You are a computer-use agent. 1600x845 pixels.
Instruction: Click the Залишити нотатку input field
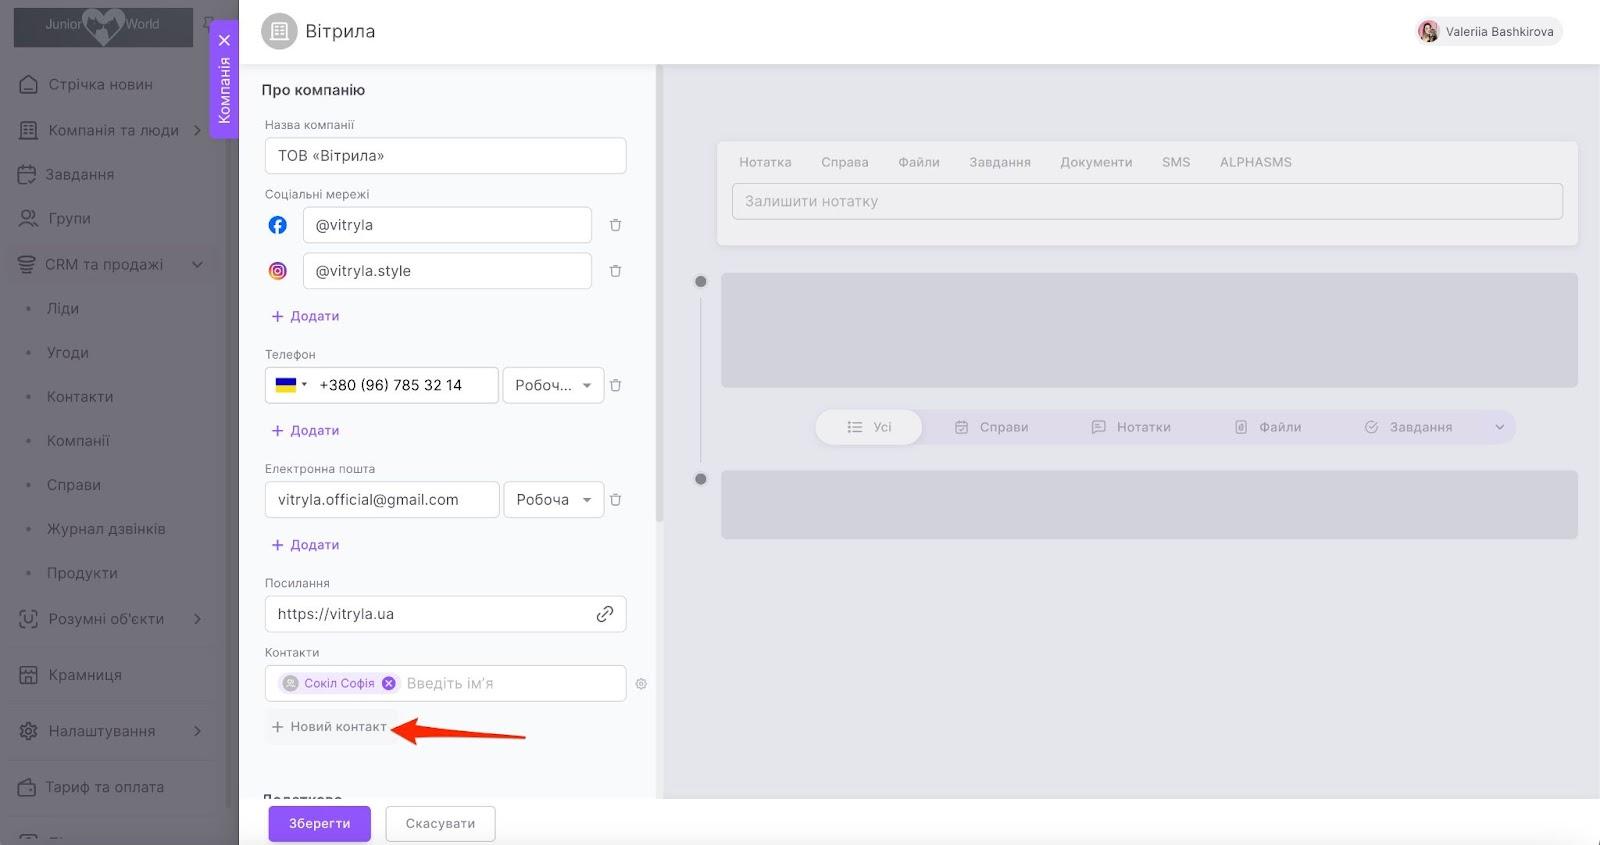(1147, 201)
